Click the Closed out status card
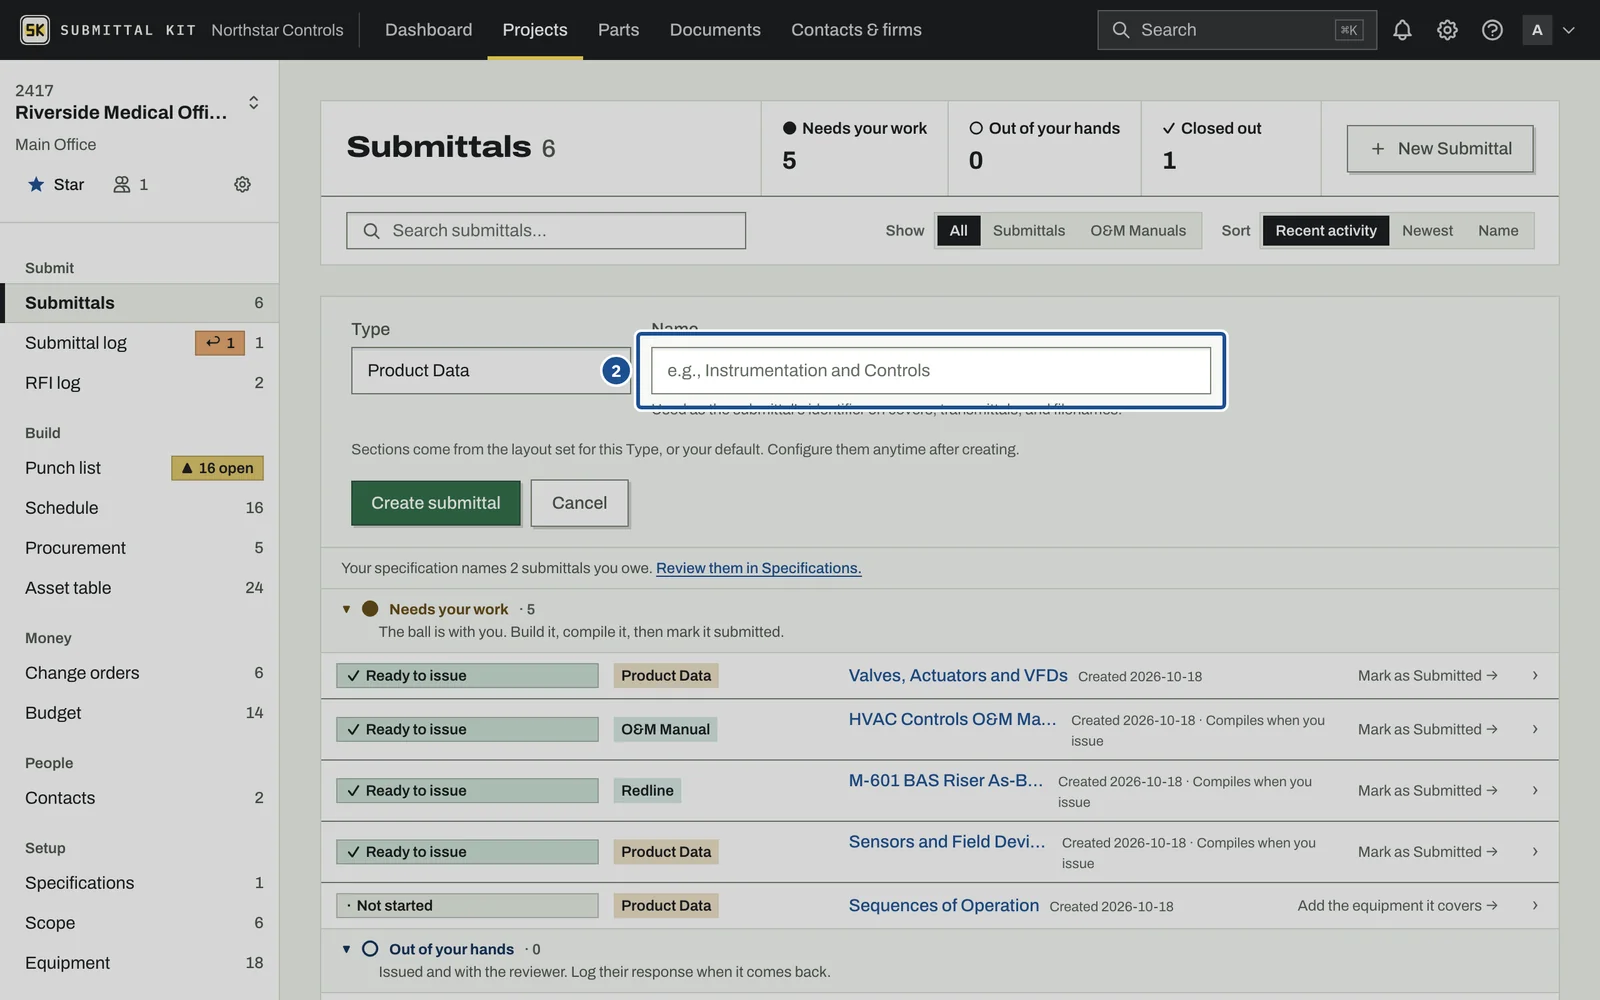The image size is (1600, 1000). click(1231, 148)
